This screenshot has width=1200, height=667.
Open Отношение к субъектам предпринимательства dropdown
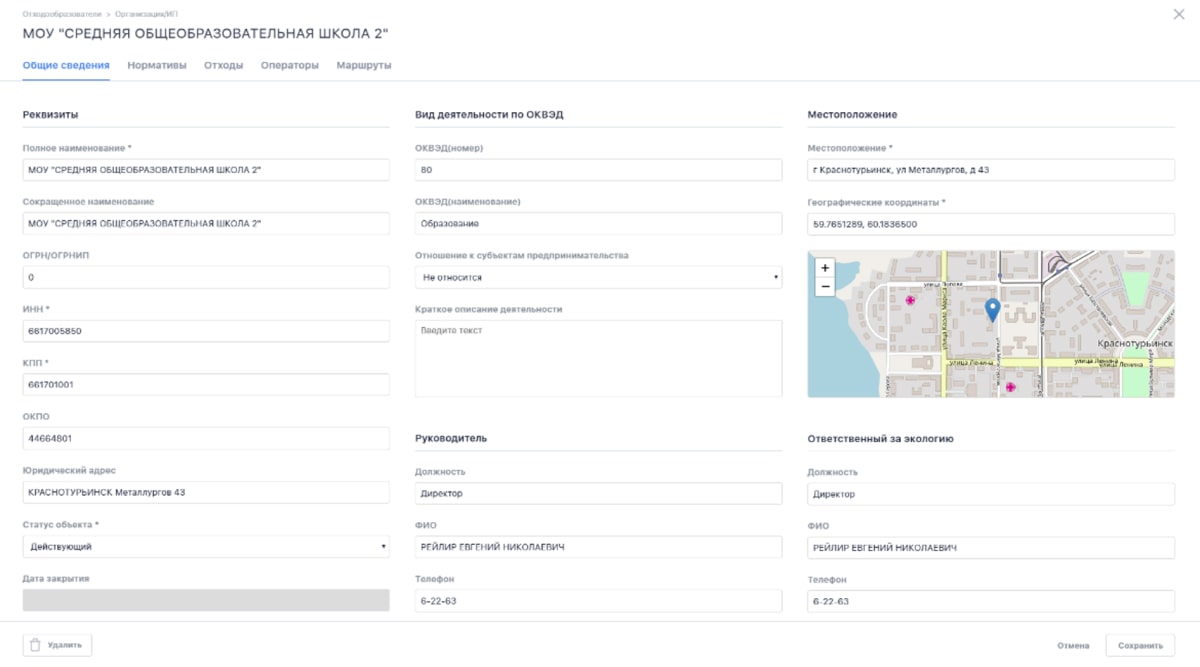coord(598,277)
